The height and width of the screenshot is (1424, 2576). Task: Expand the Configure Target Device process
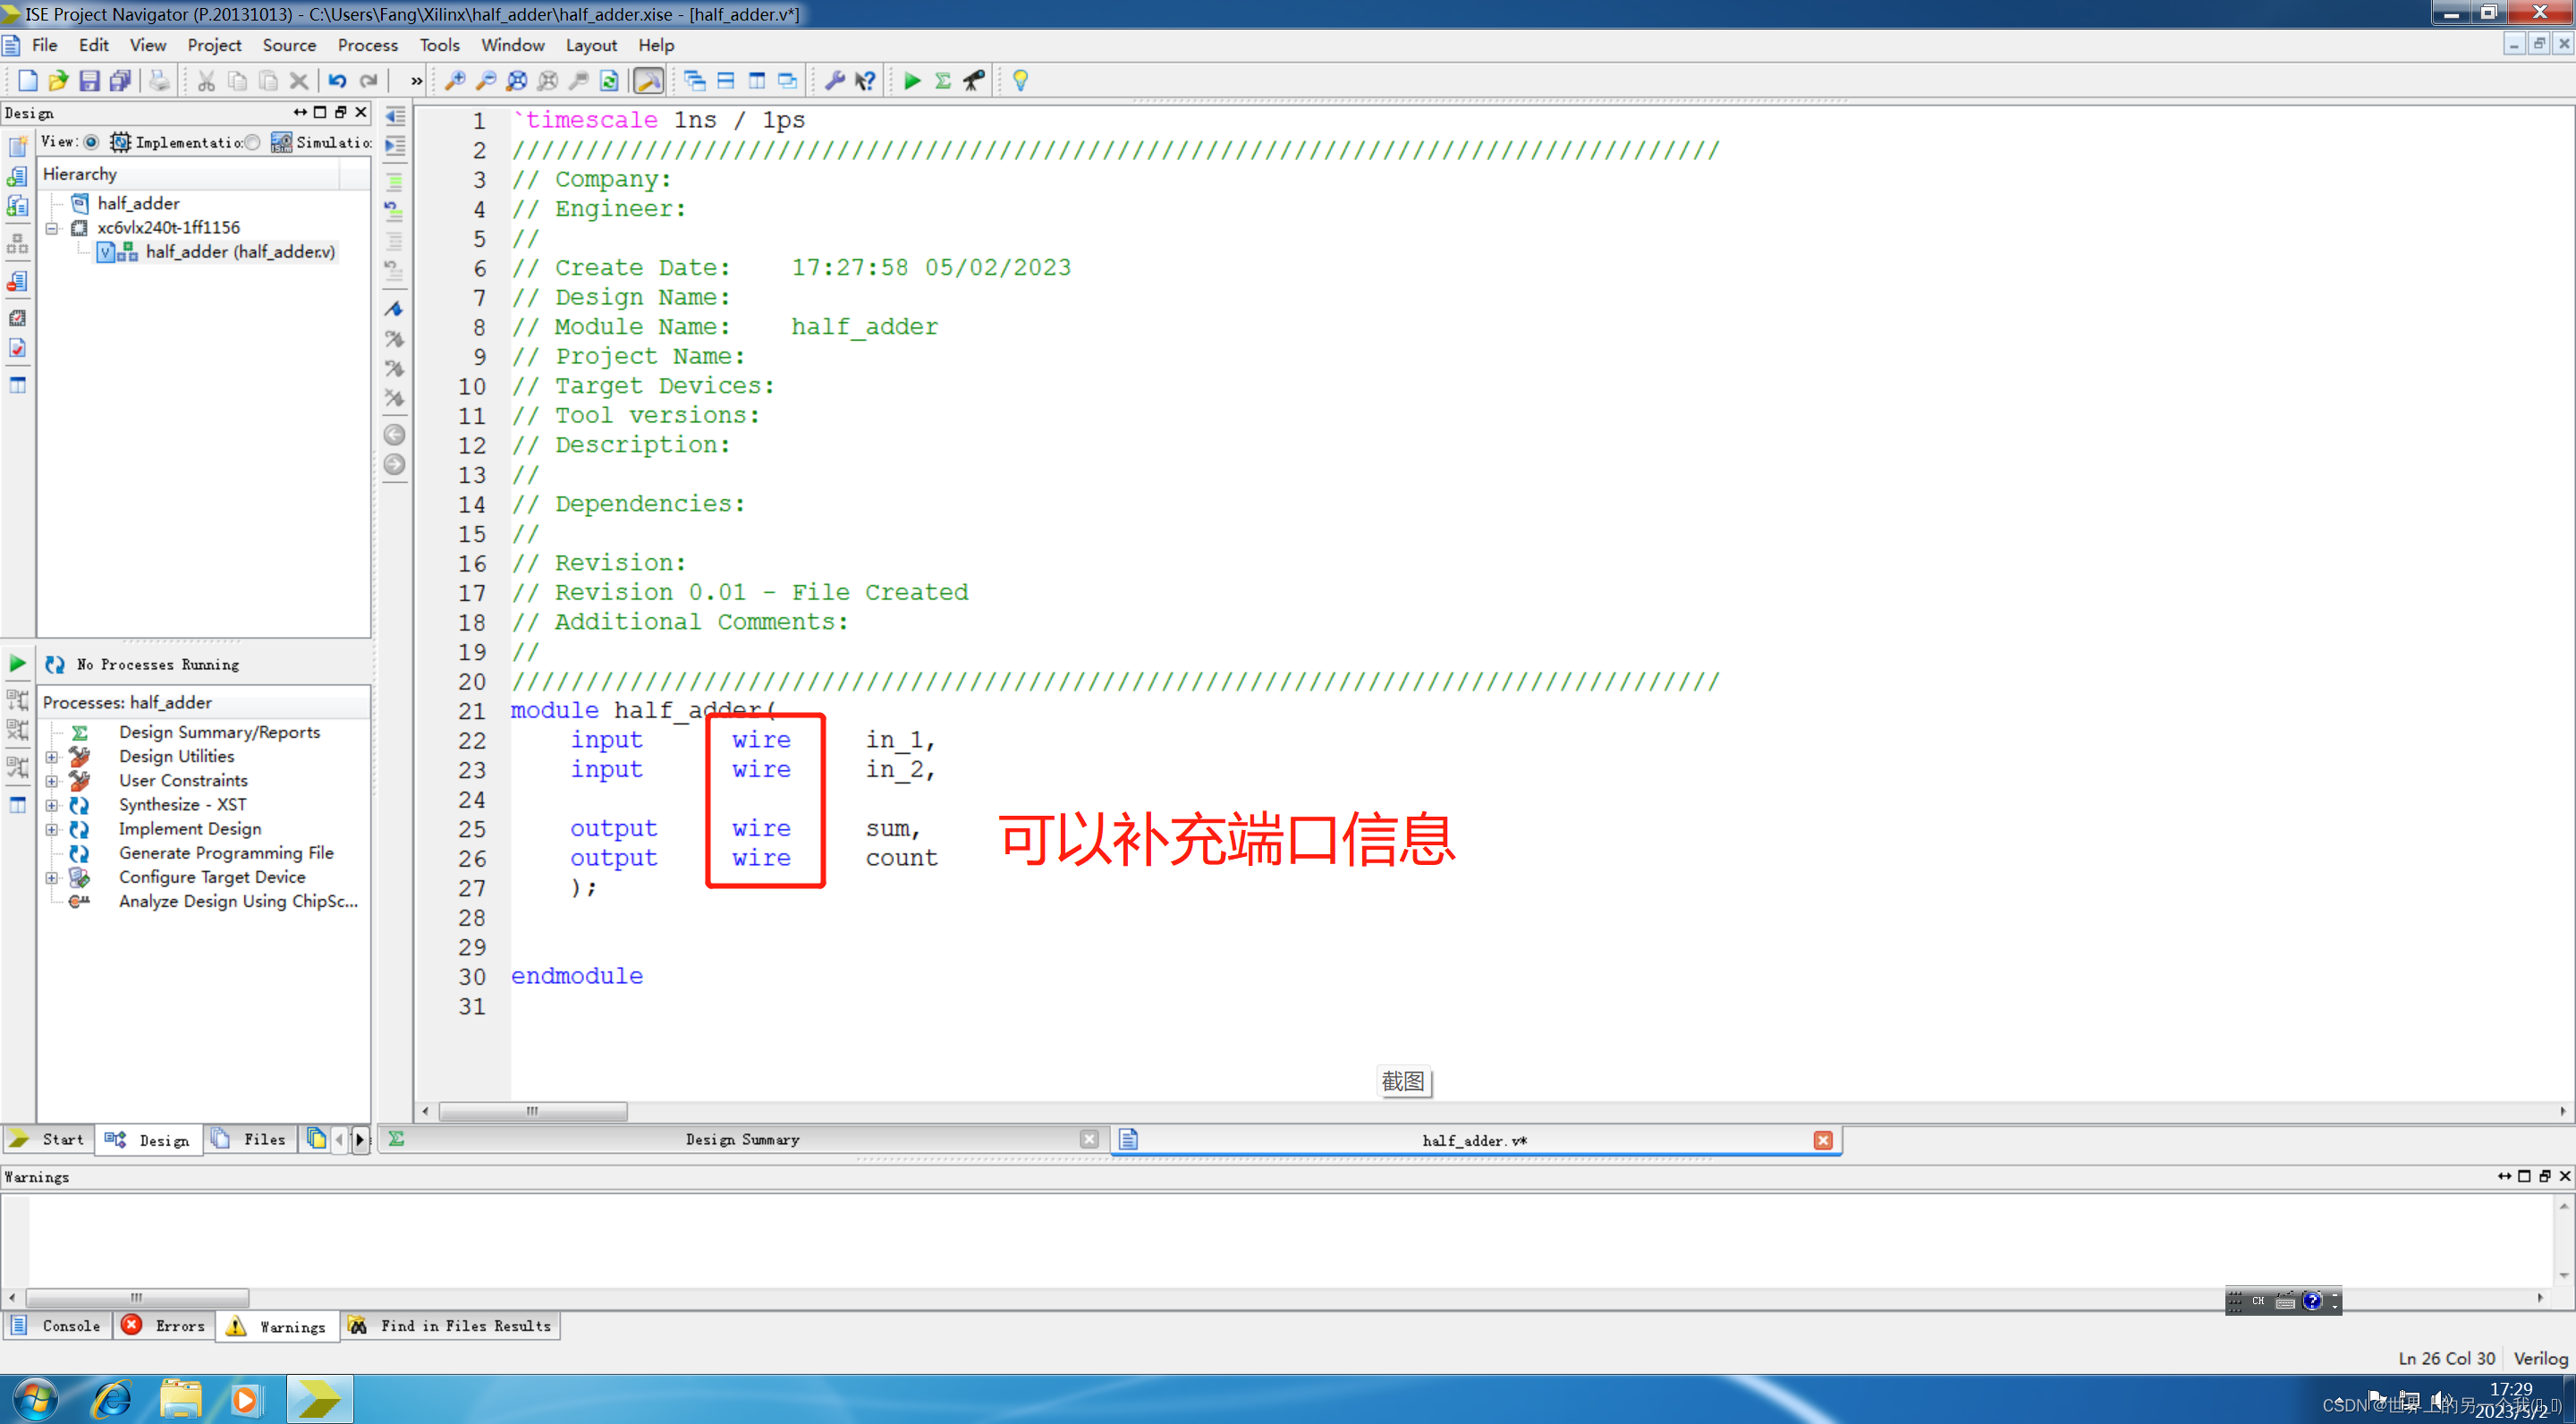click(x=52, y=878)
